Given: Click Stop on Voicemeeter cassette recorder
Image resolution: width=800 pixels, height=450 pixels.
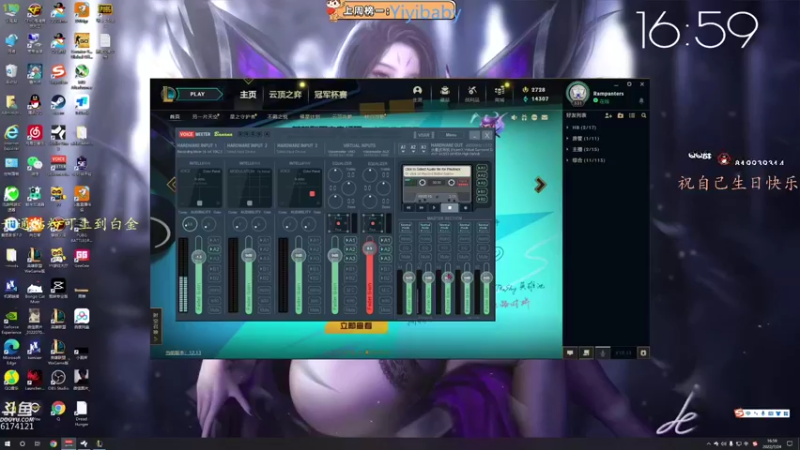Looking at the screenshot, I should point(449,208).
